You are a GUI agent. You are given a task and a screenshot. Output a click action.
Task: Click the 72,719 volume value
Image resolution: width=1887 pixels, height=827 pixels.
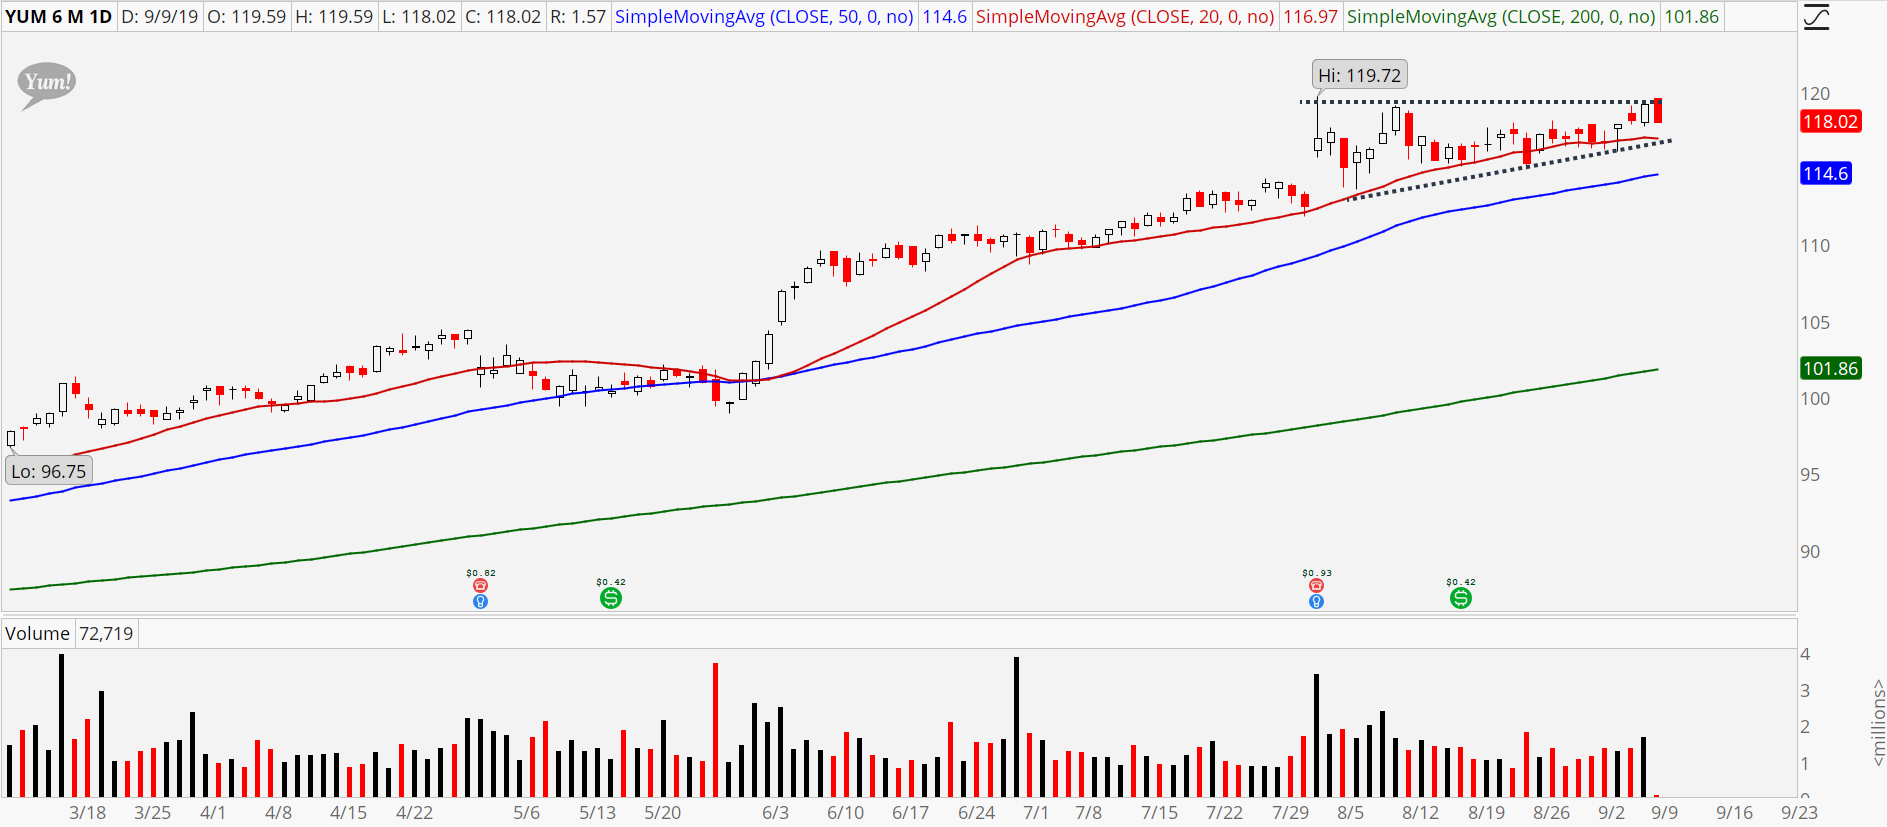pyautogui.click(x=106, y=634)
